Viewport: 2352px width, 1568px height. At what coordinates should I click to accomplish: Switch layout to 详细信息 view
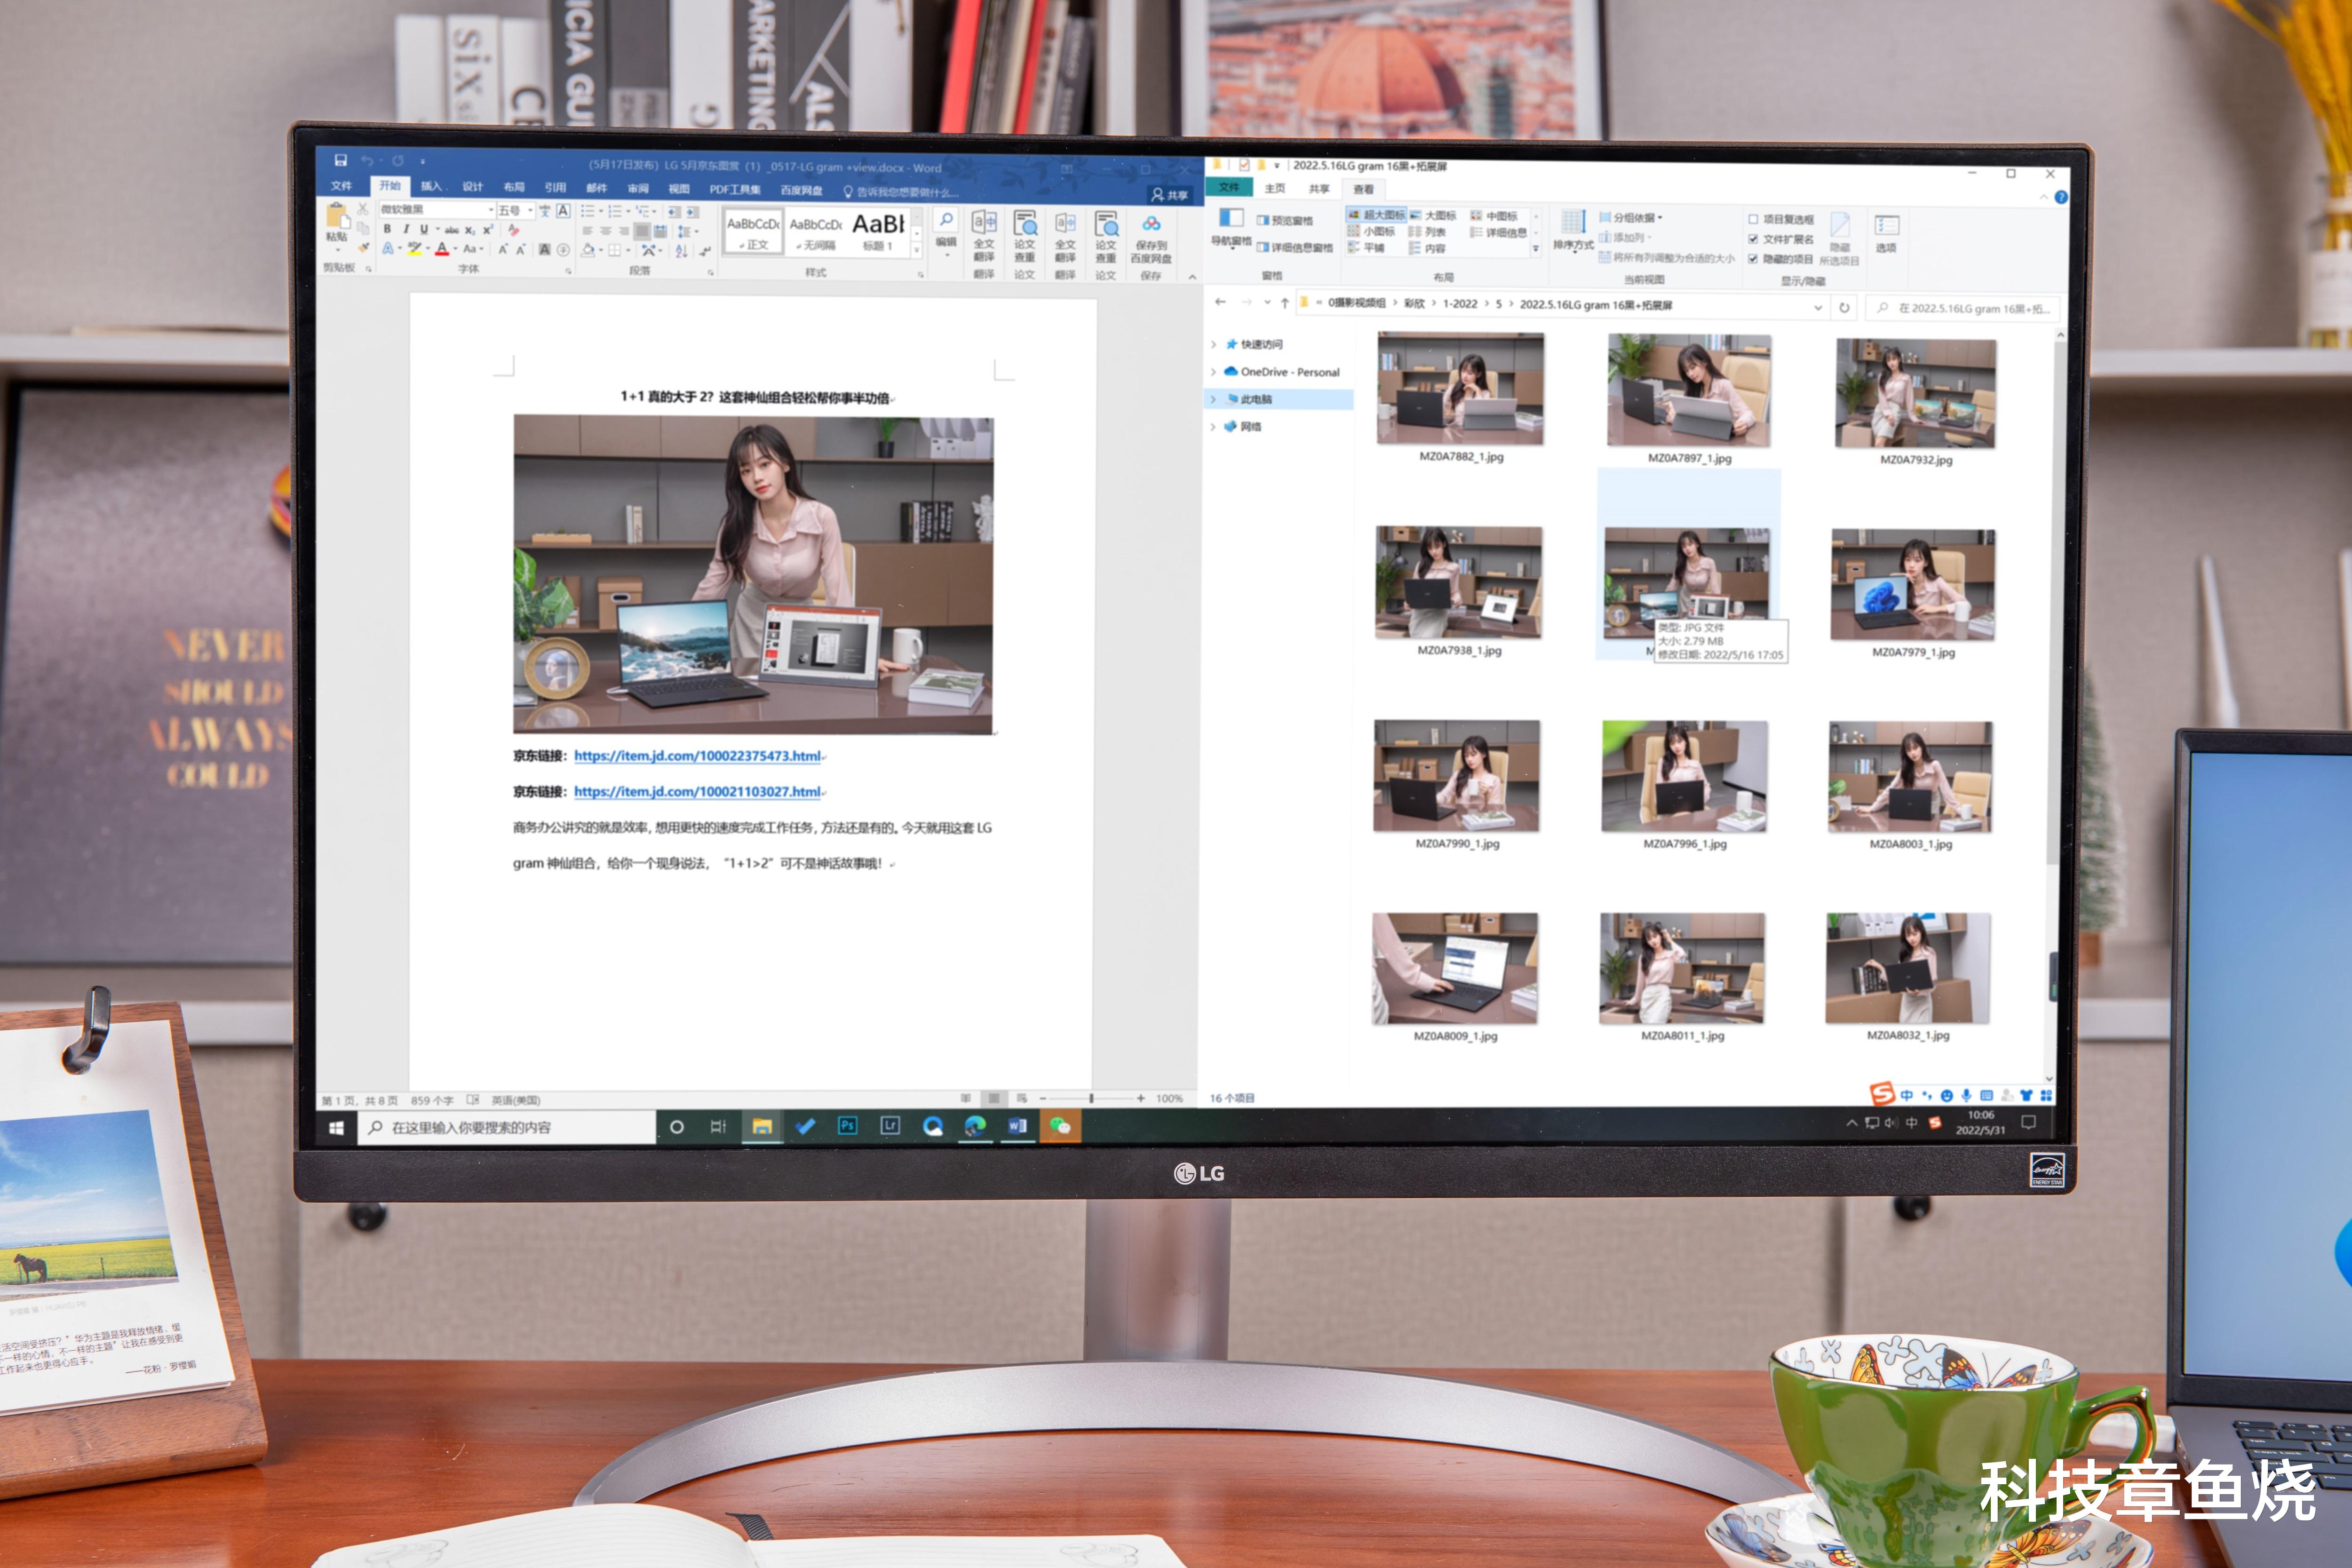pos(1498,232)
